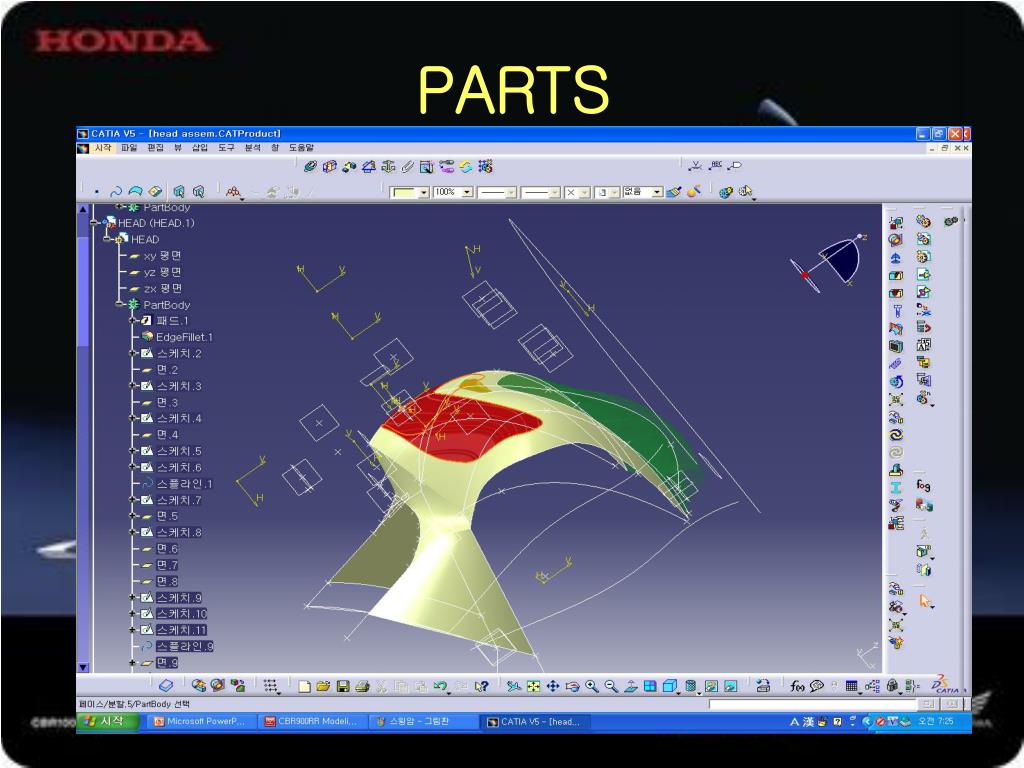Image resolution: width=1024 pixels, height=768 pixels.
Task: Open the 편집 menu
Action: pos(155,148)
